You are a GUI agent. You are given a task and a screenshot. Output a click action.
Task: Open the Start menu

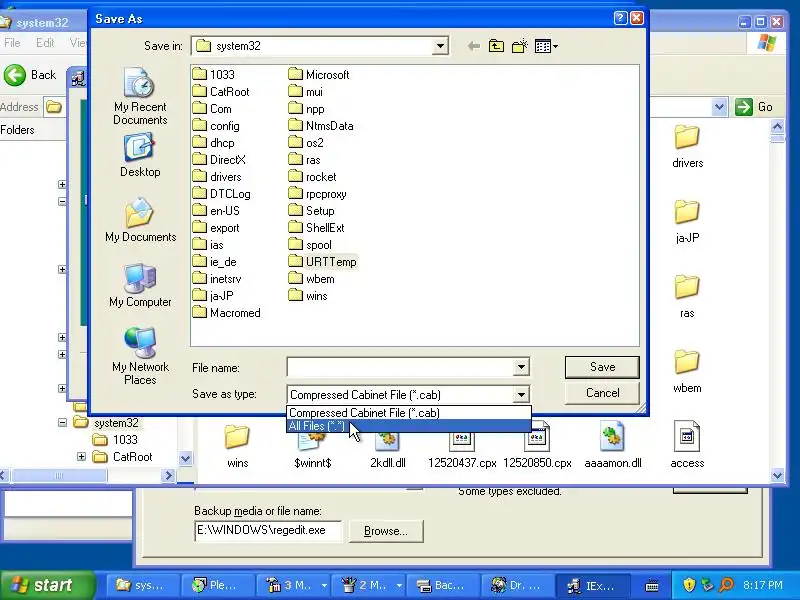[x=48, y=585]
